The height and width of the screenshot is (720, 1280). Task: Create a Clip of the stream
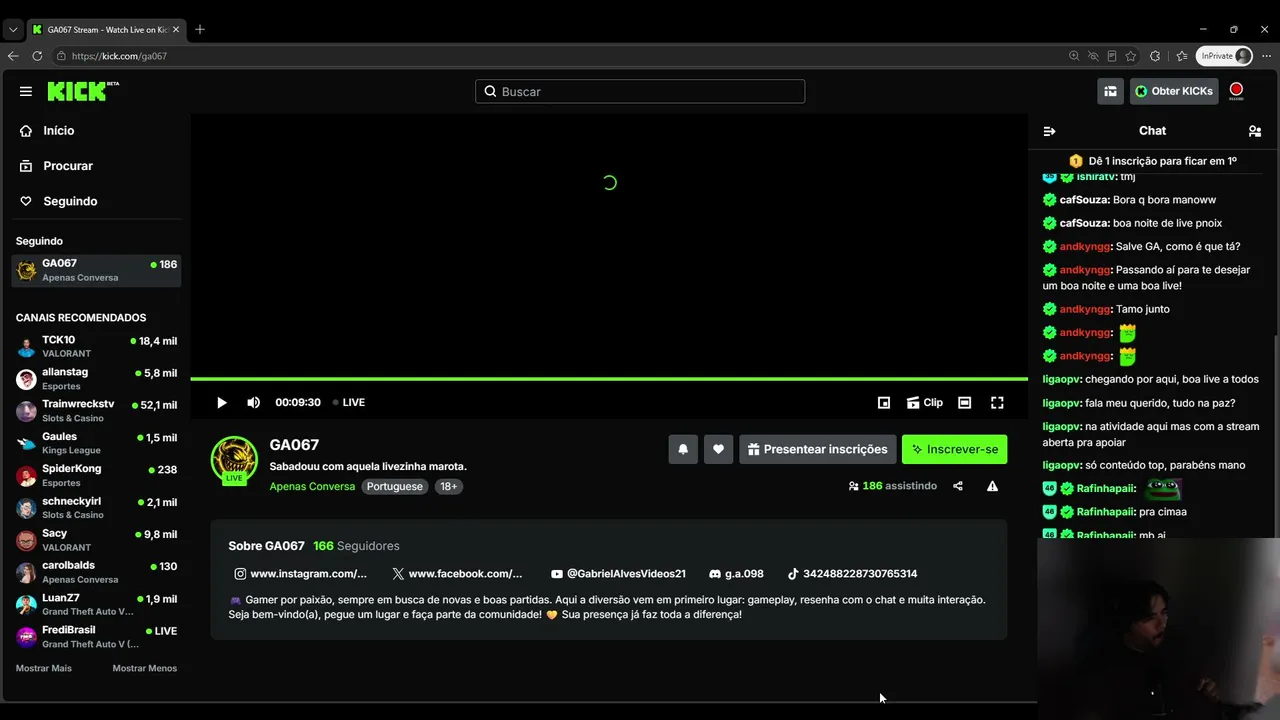(x=925, y=402)
